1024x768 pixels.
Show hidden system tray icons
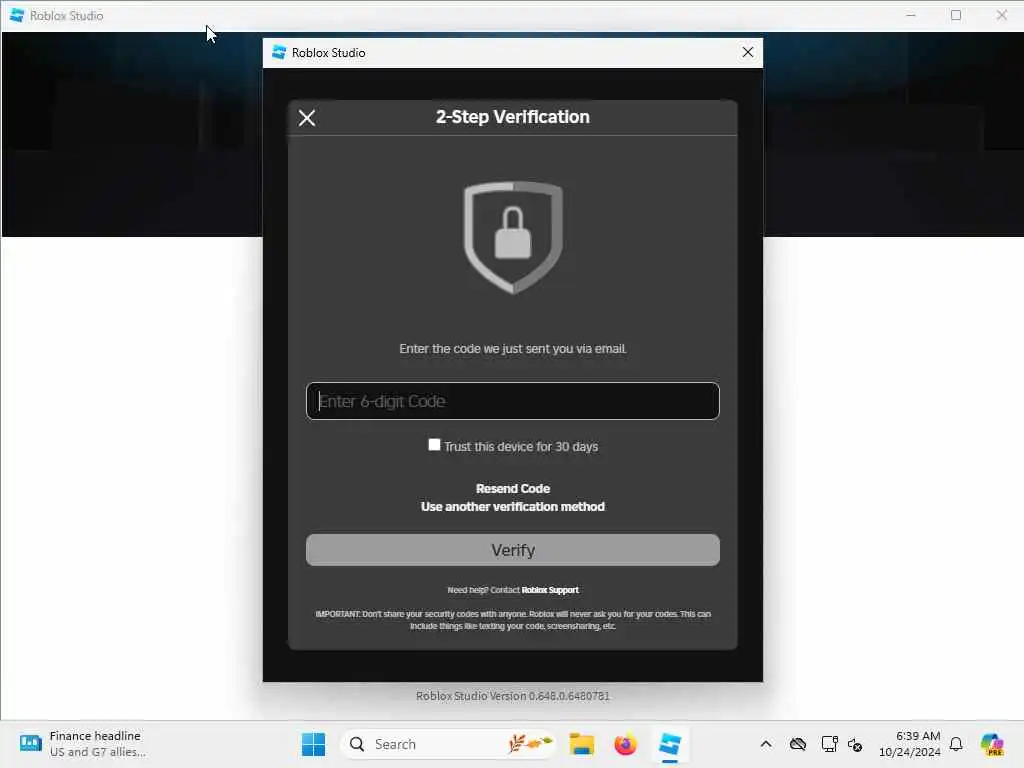click(x=766, y=744)
